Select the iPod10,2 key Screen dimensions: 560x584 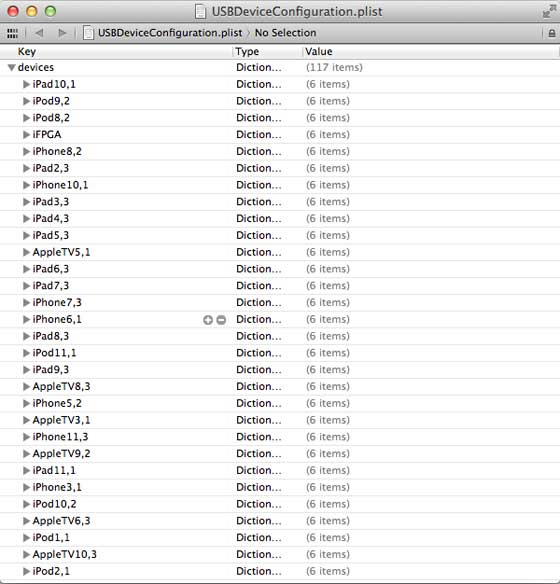point(54,504)
